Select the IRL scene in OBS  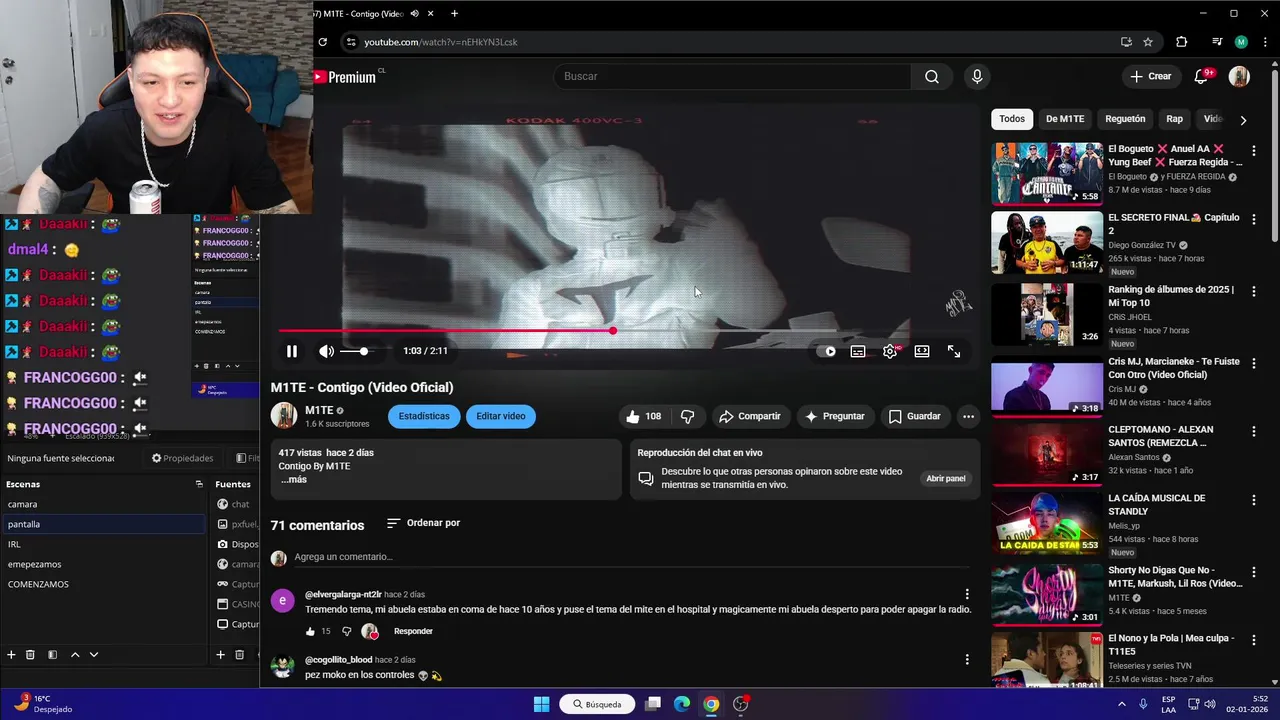coord(103,544)
